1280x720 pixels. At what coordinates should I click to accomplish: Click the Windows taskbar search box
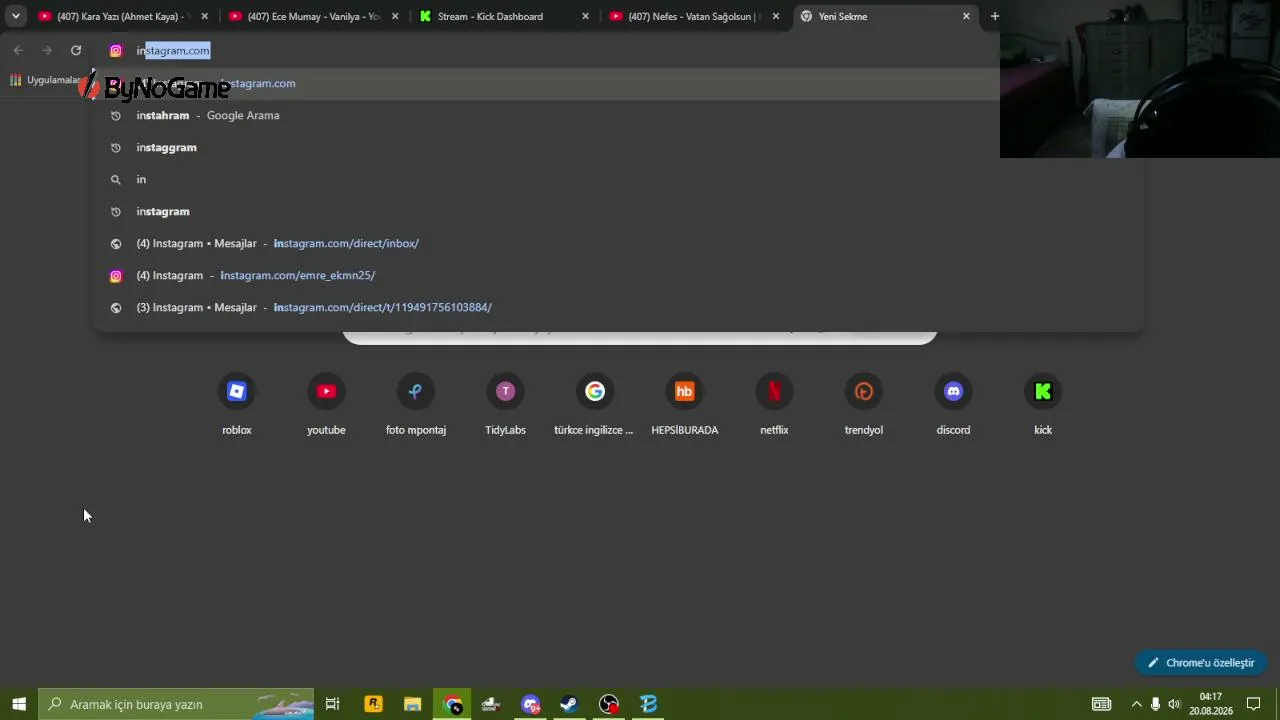[x=176, y=704]
